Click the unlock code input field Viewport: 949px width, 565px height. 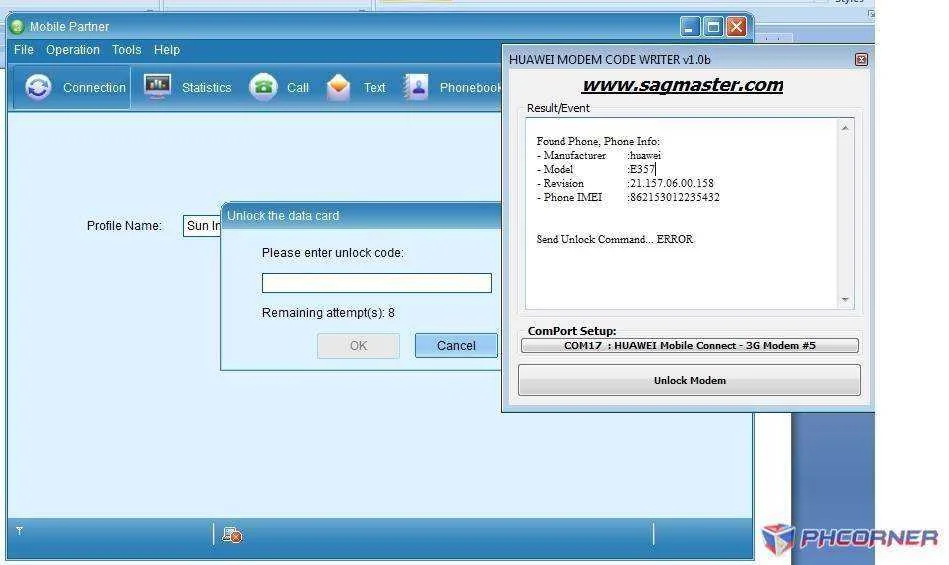pos(376,282)
